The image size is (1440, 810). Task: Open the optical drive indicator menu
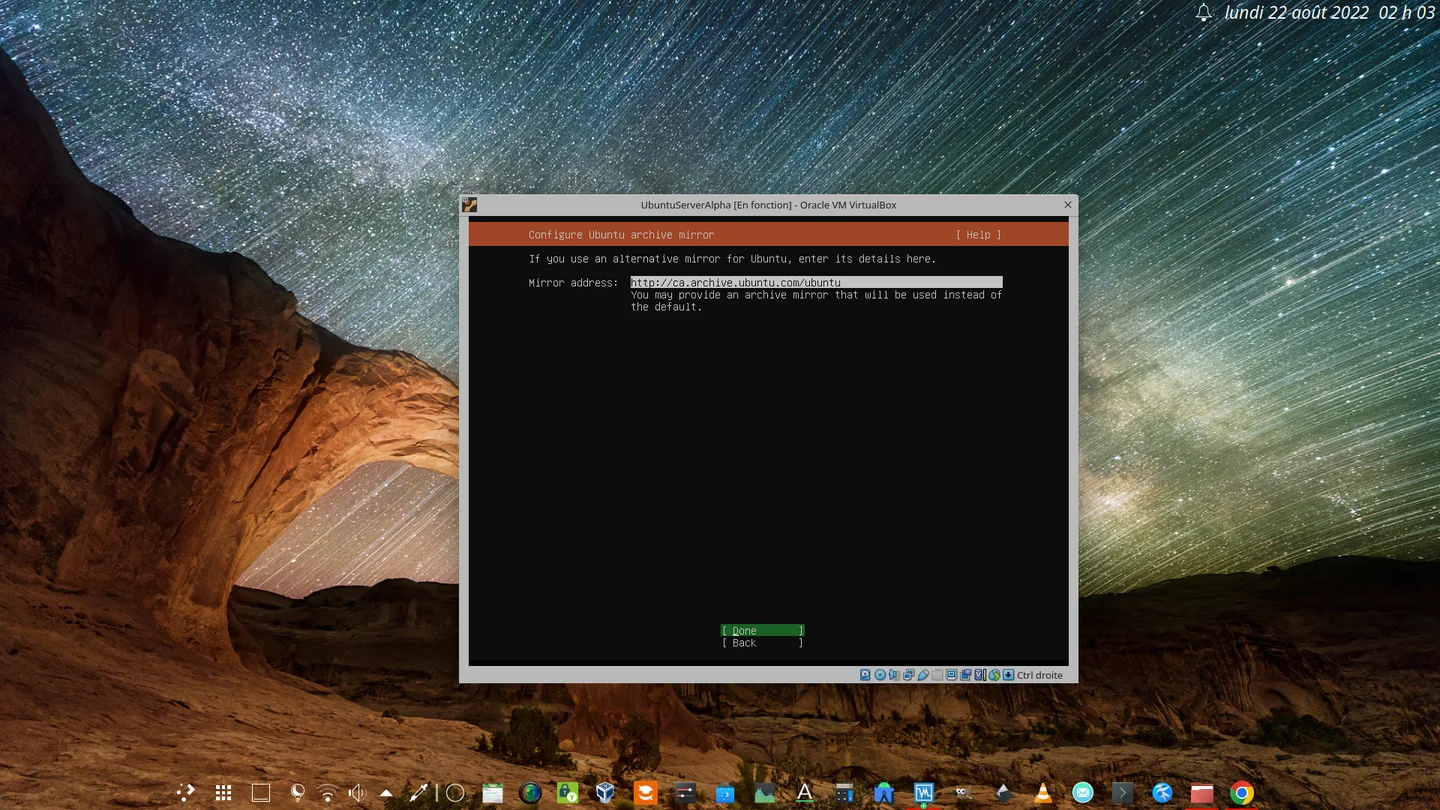click(x=880, y=675)
